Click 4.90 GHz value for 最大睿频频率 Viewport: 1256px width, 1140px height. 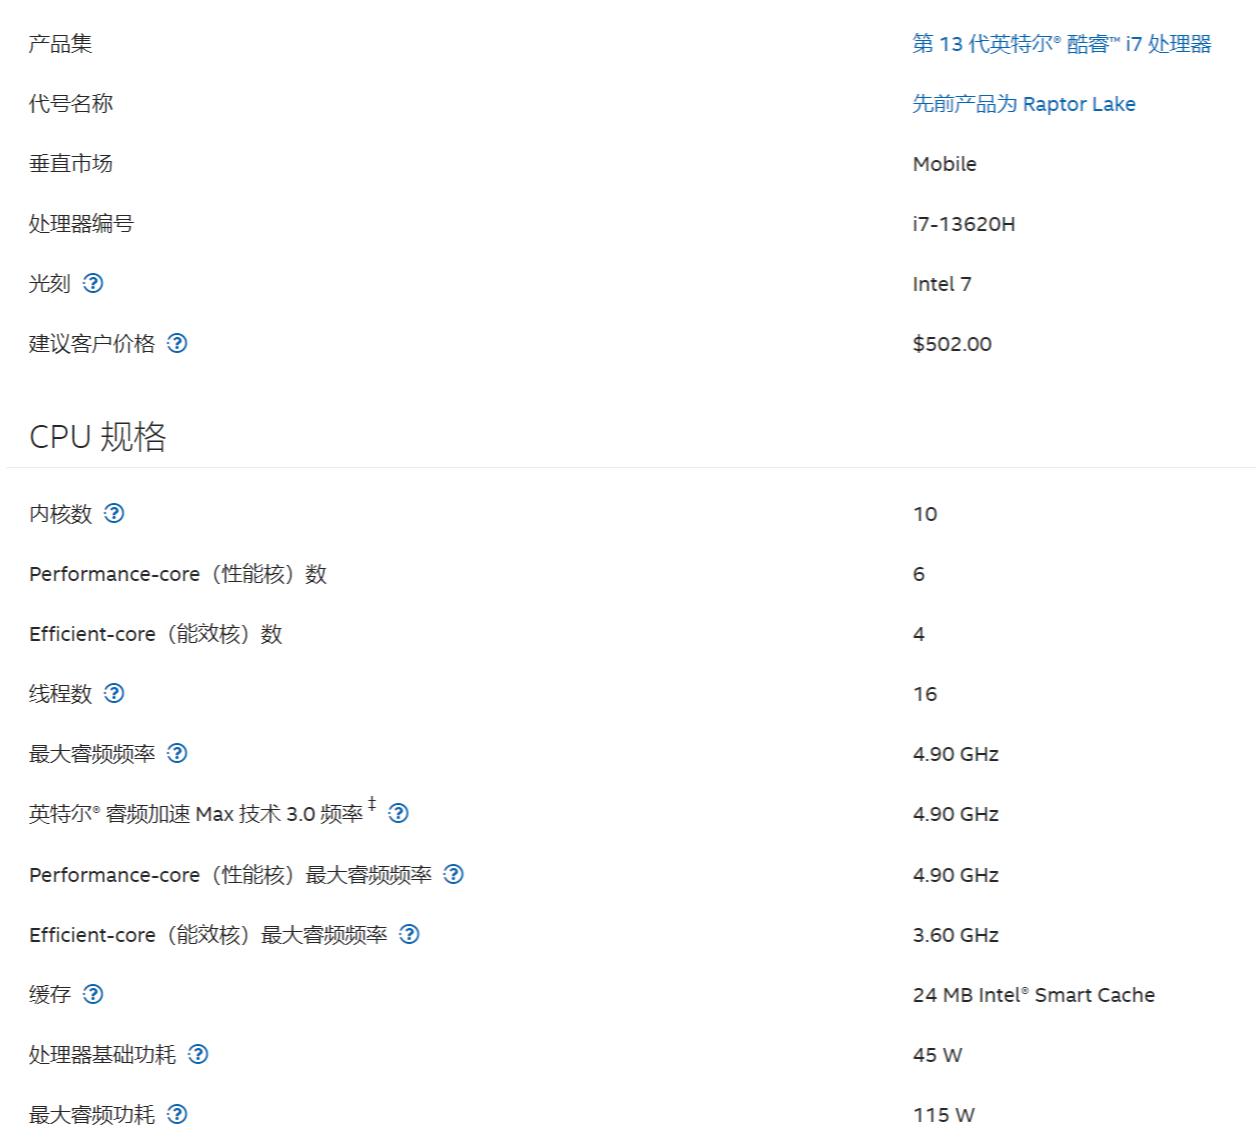[x=955, y=754]
